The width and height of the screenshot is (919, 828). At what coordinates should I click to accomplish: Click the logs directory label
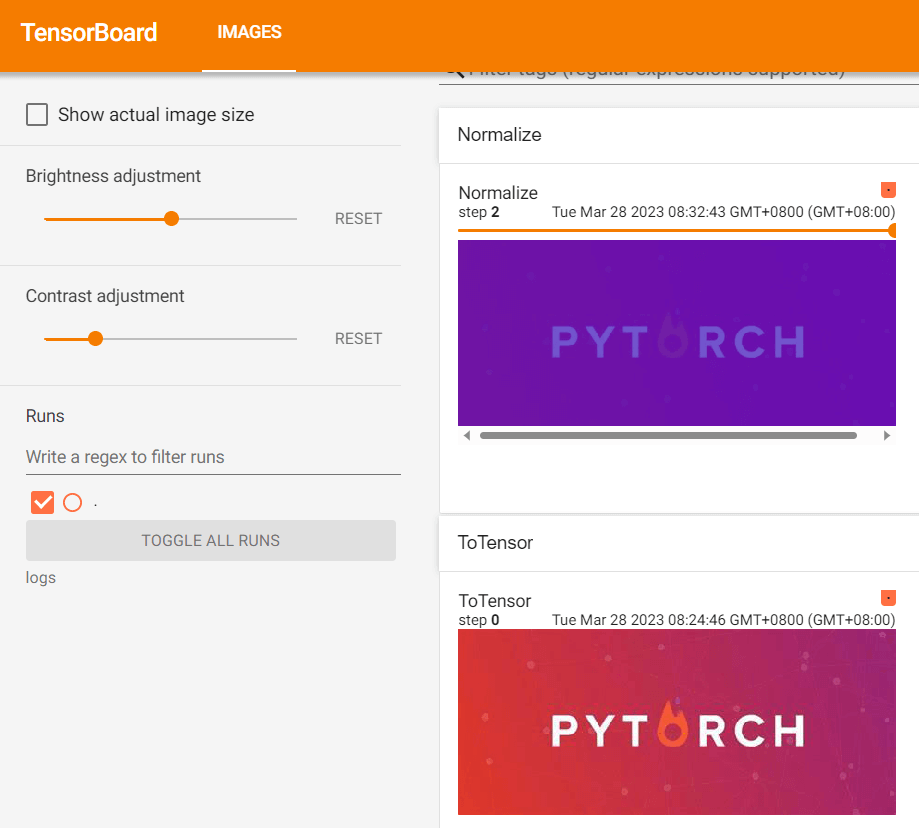41,578
